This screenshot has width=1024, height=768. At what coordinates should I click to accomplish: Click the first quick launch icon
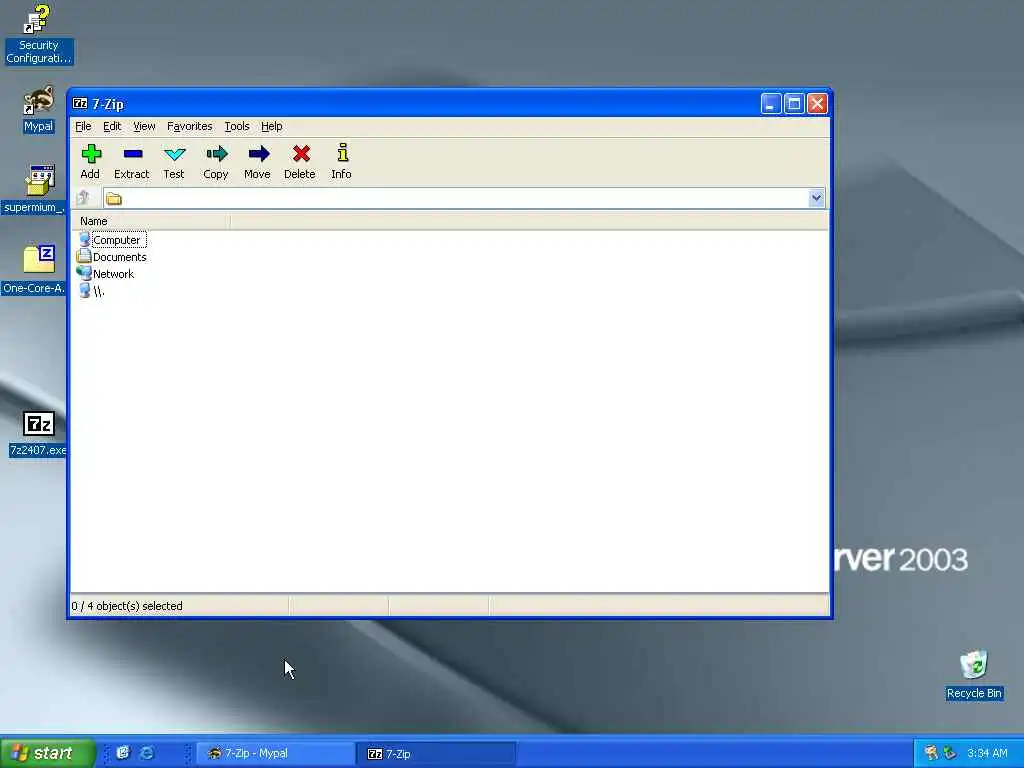point(123,753)
